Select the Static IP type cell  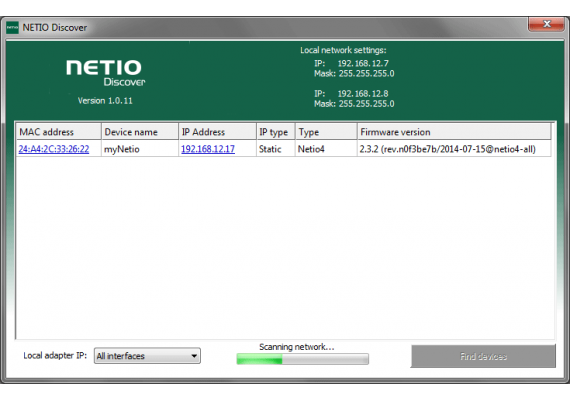(x=276, y=149)
